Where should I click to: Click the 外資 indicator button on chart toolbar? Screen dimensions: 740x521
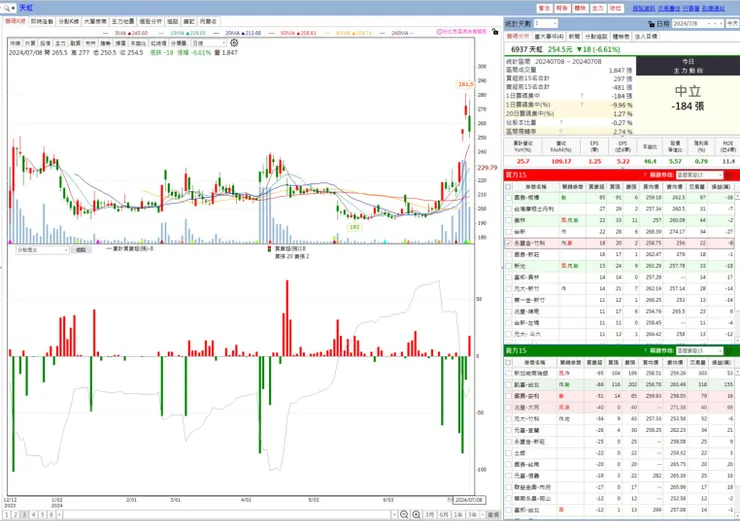[30, 43]
